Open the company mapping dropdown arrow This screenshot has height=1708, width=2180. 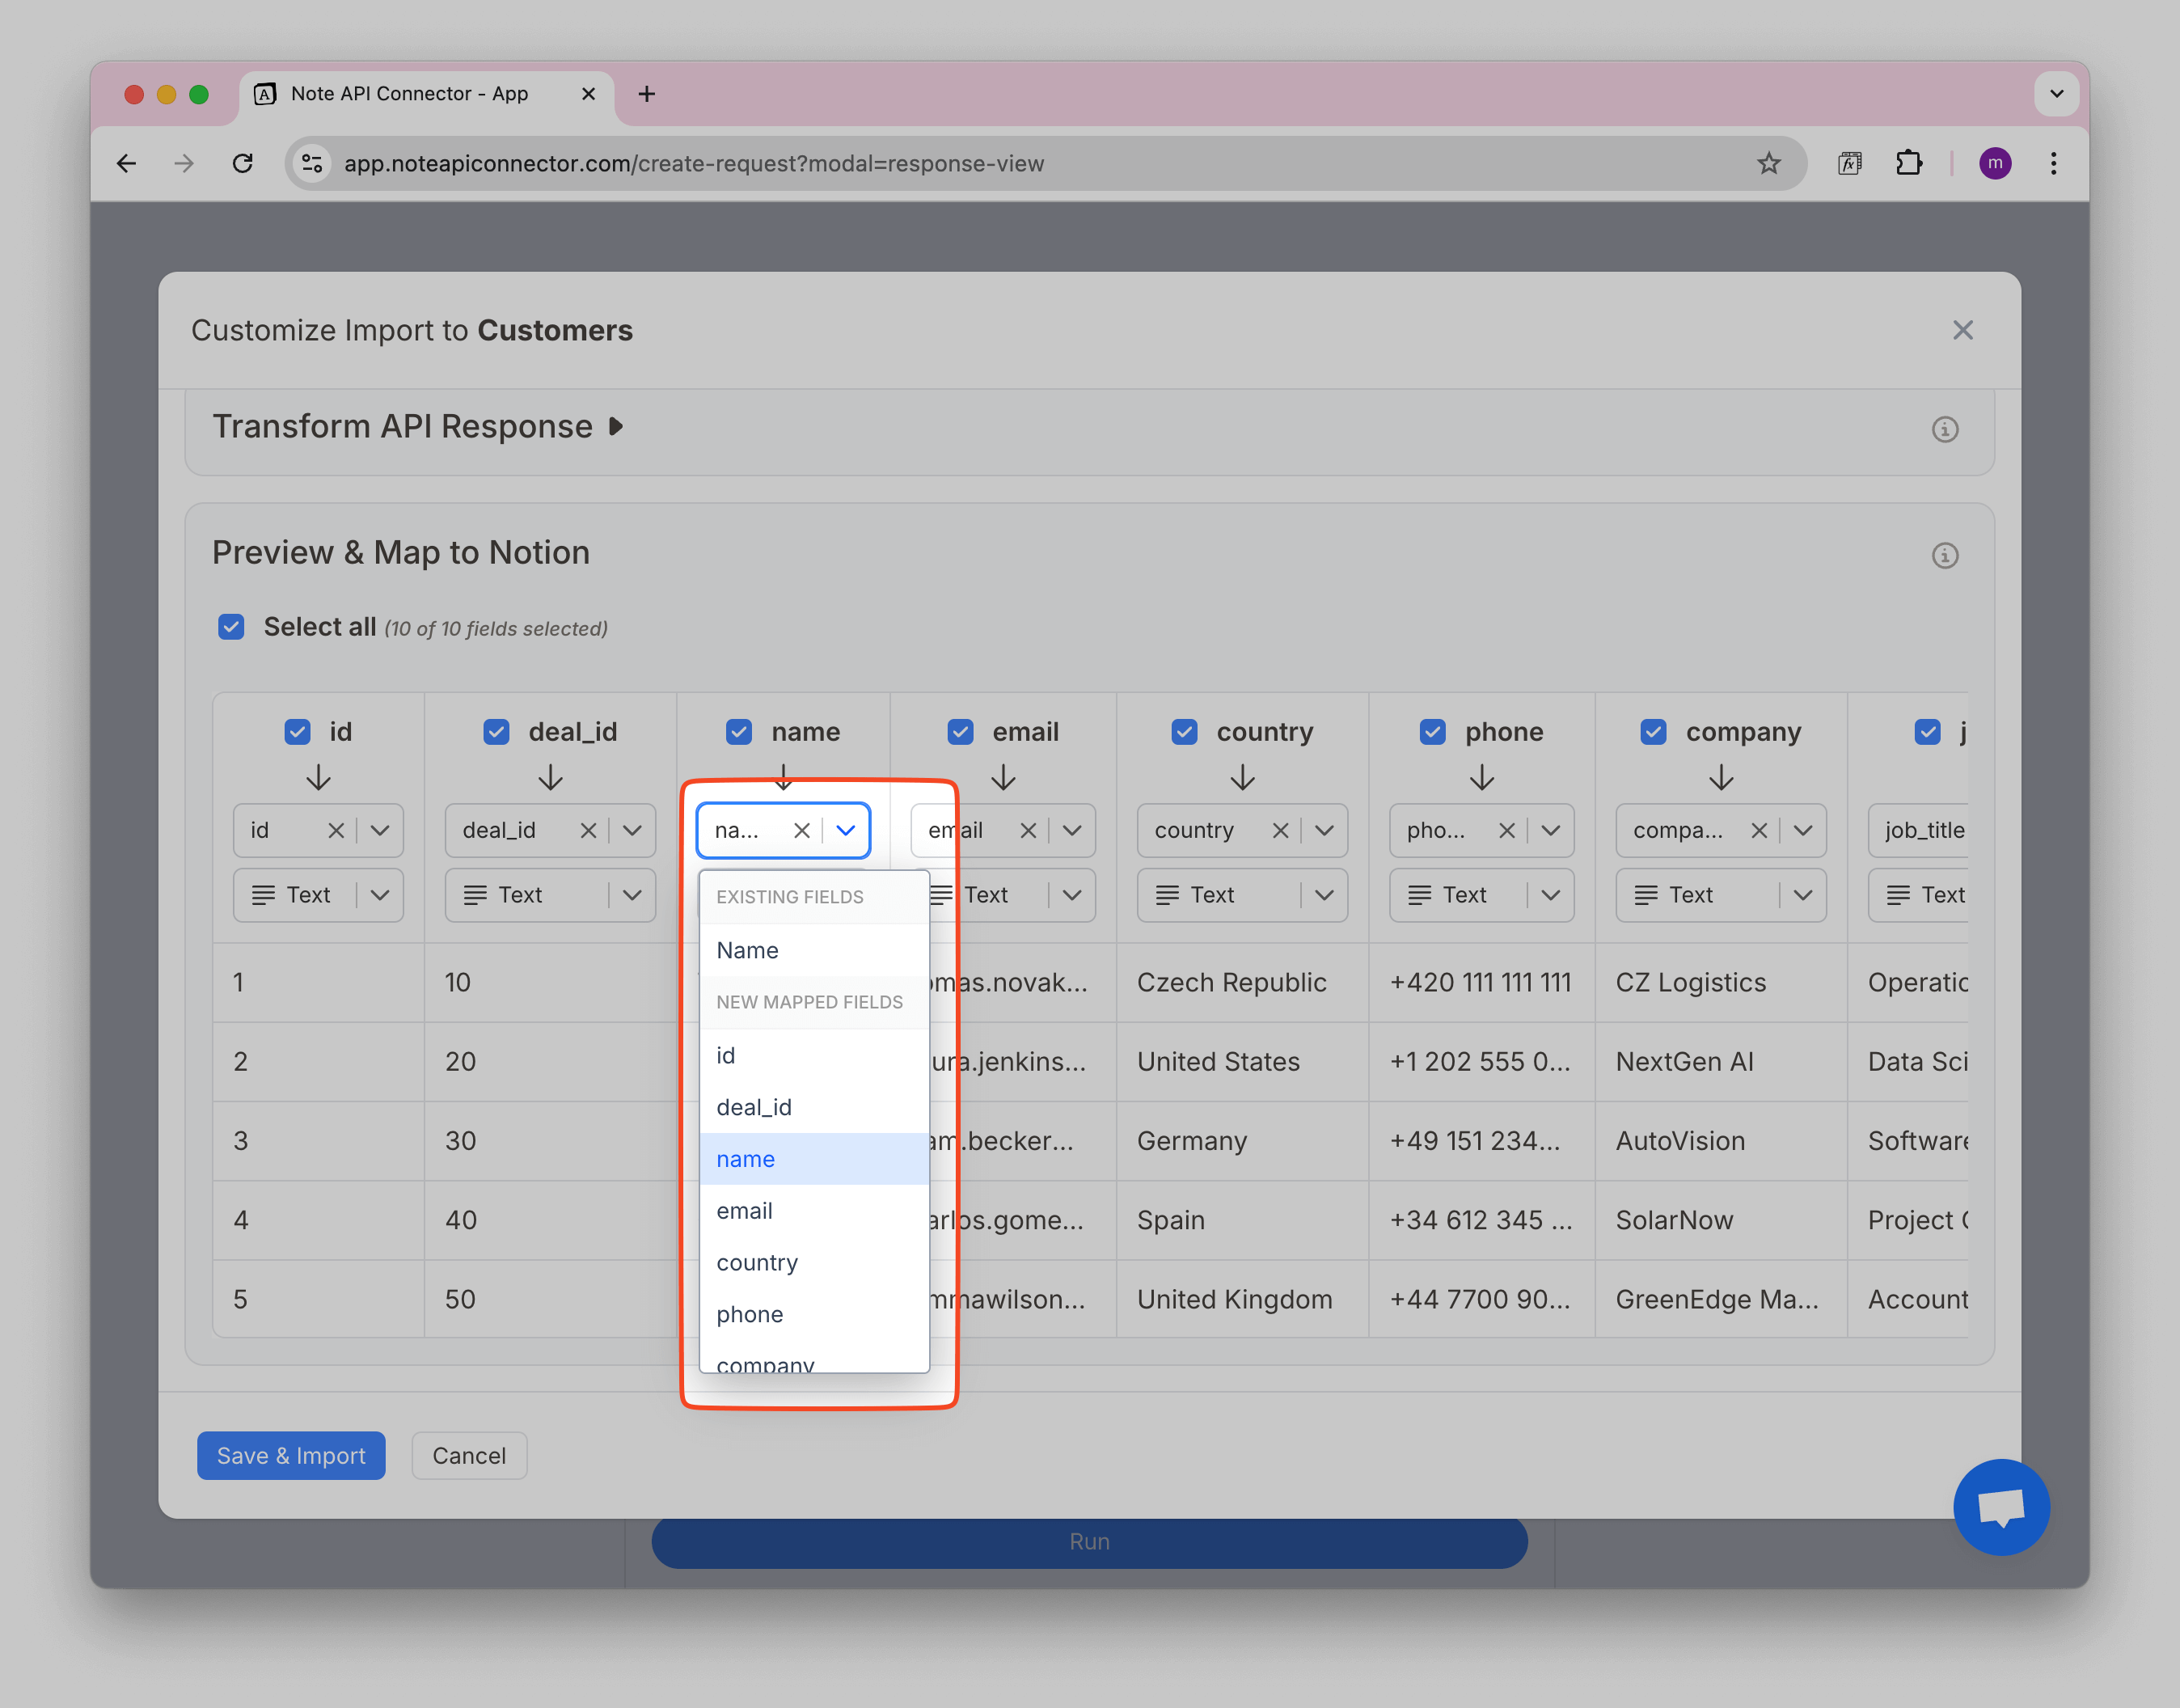coord(1803,830)
